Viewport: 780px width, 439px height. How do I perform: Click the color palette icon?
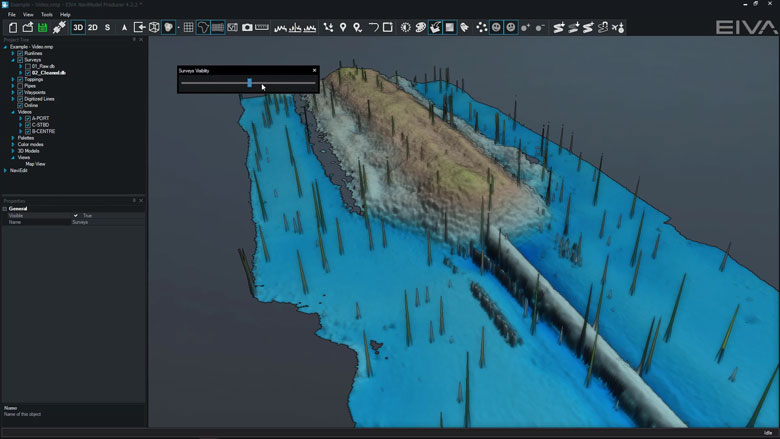[x=420, y=27]
